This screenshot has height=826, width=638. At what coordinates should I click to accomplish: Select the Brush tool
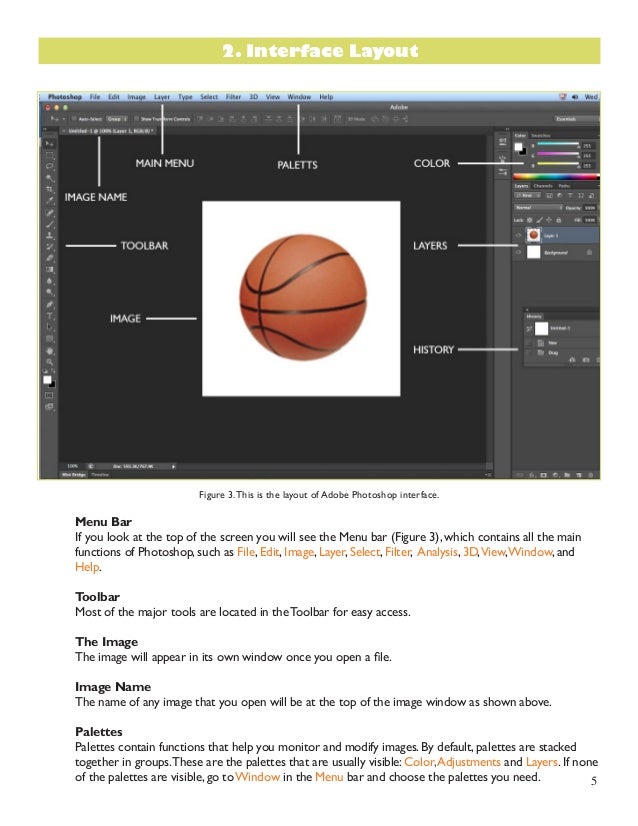point(49,224)
